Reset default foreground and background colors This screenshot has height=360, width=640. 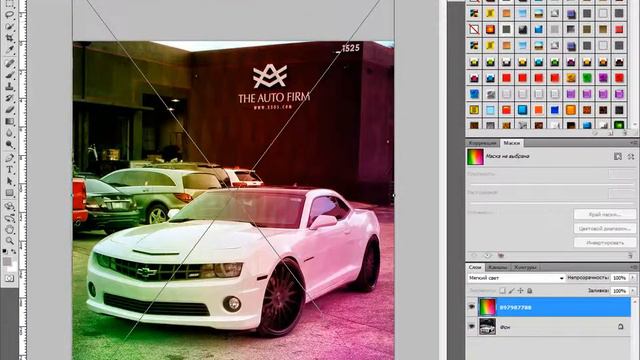4,252
